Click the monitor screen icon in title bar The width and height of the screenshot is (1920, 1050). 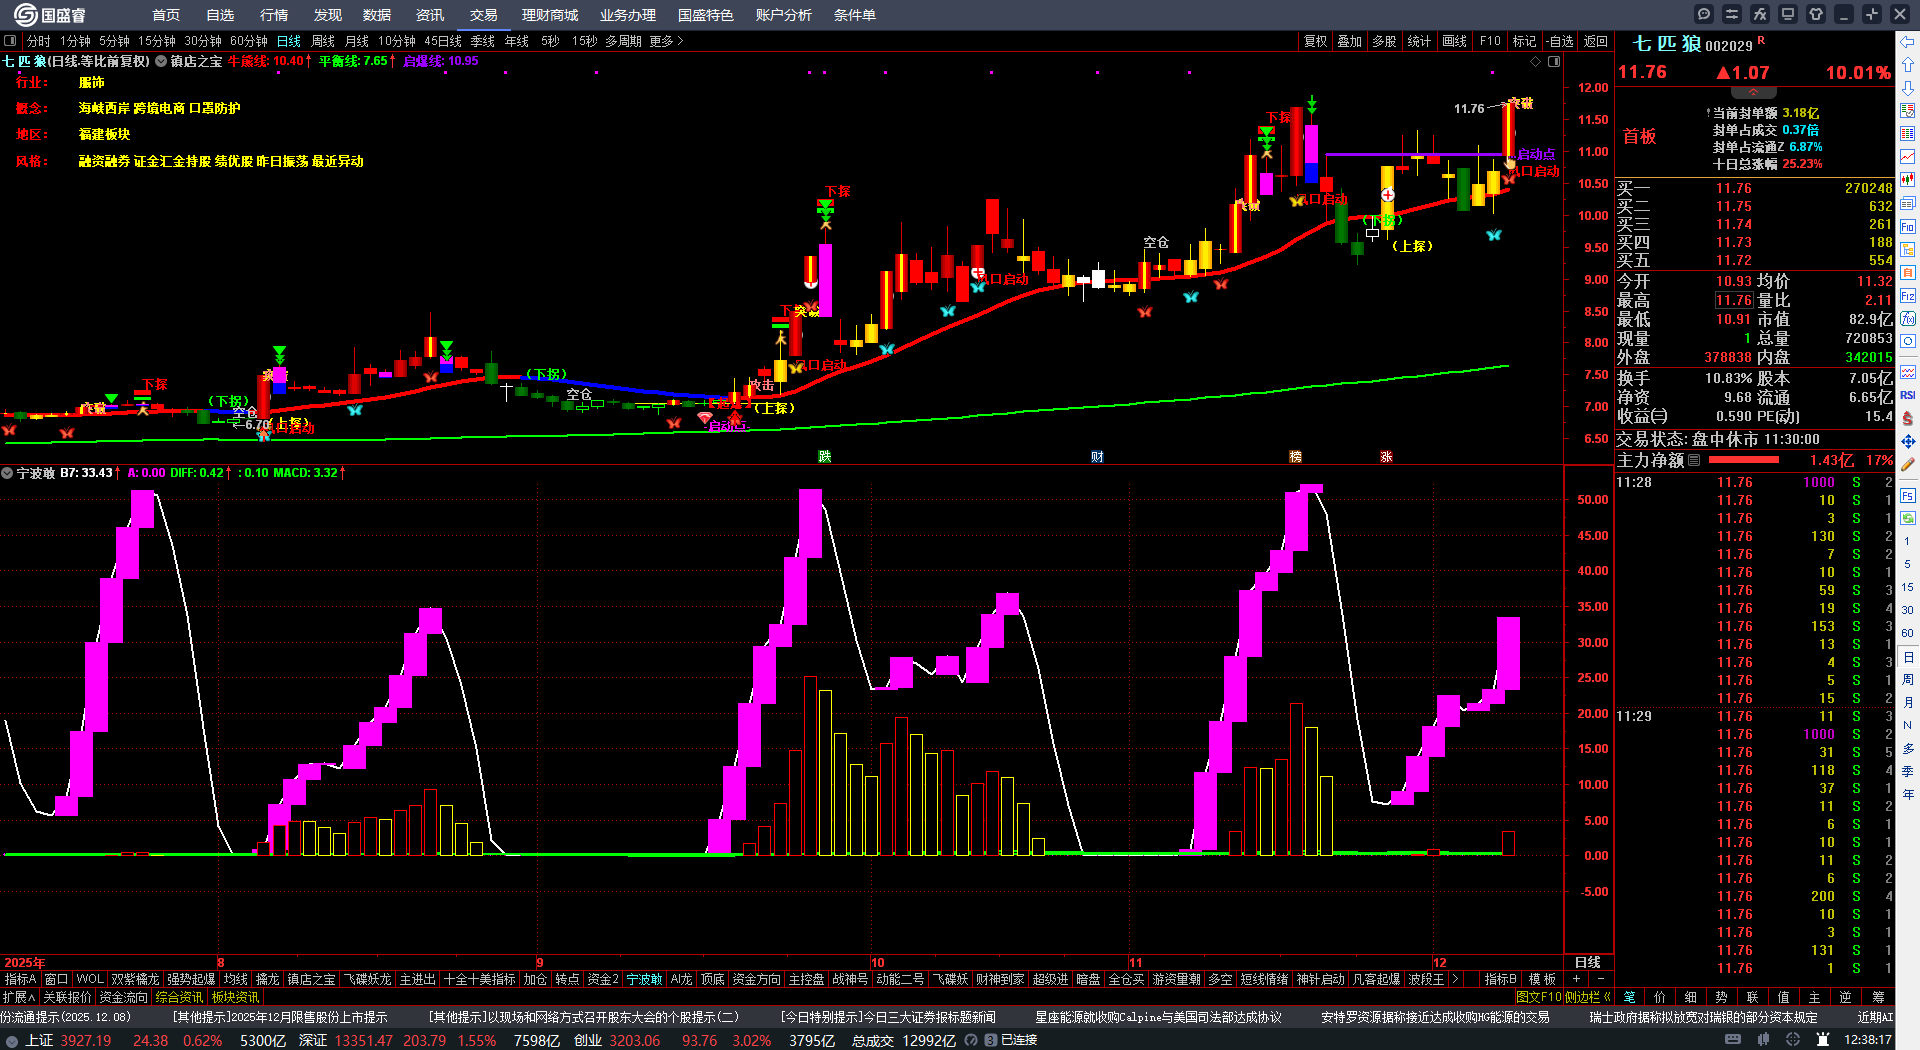pos(1788,14)
